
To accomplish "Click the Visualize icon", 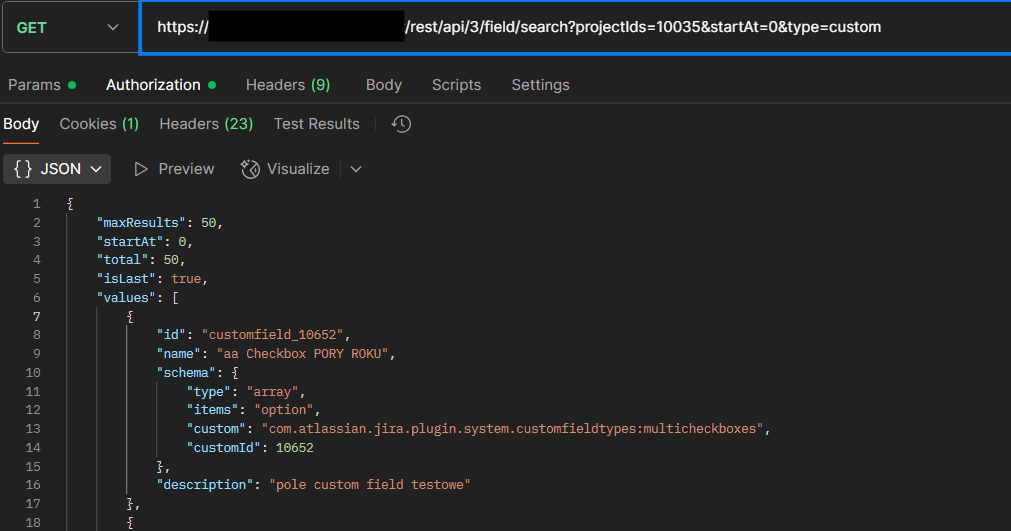I will point(250,169).
